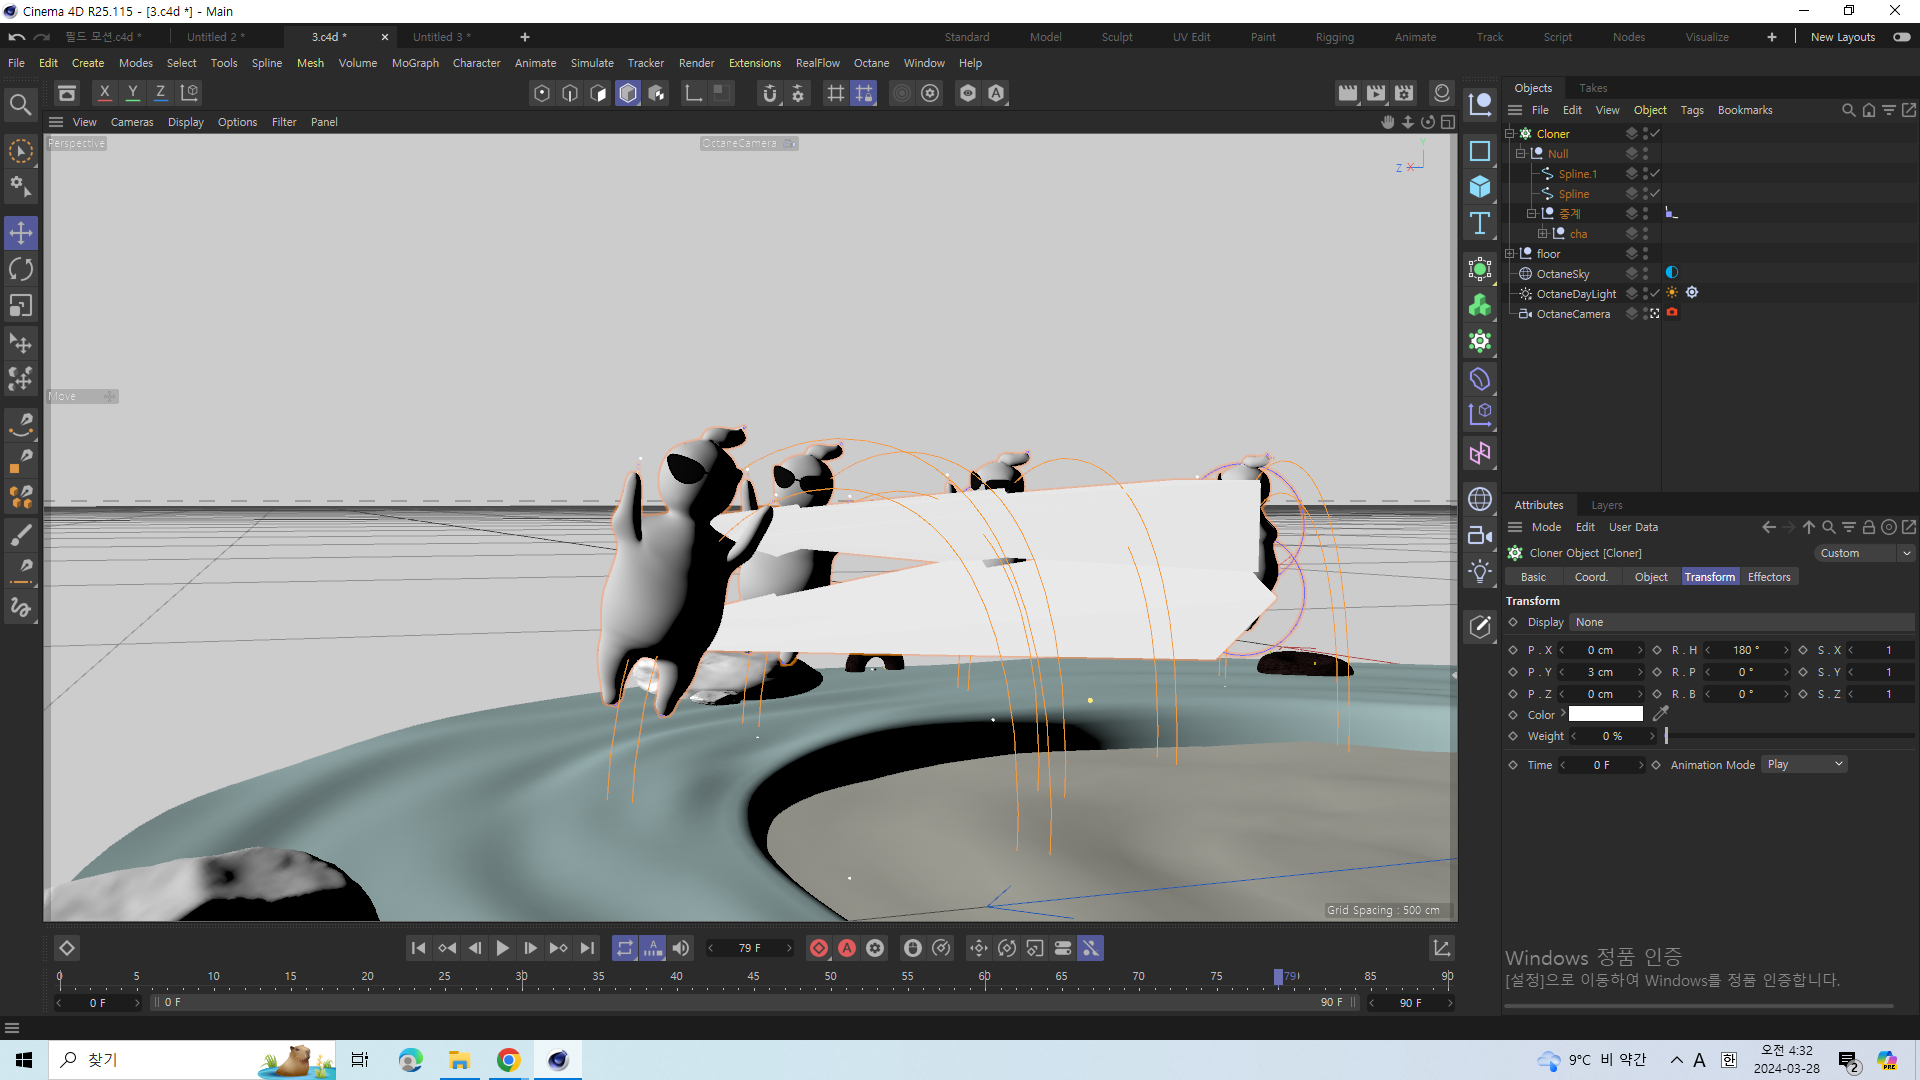Open the Custom mode dropdown in Attributes
Viewport: 1920px width, 1080px height.
click(1863, 553)
